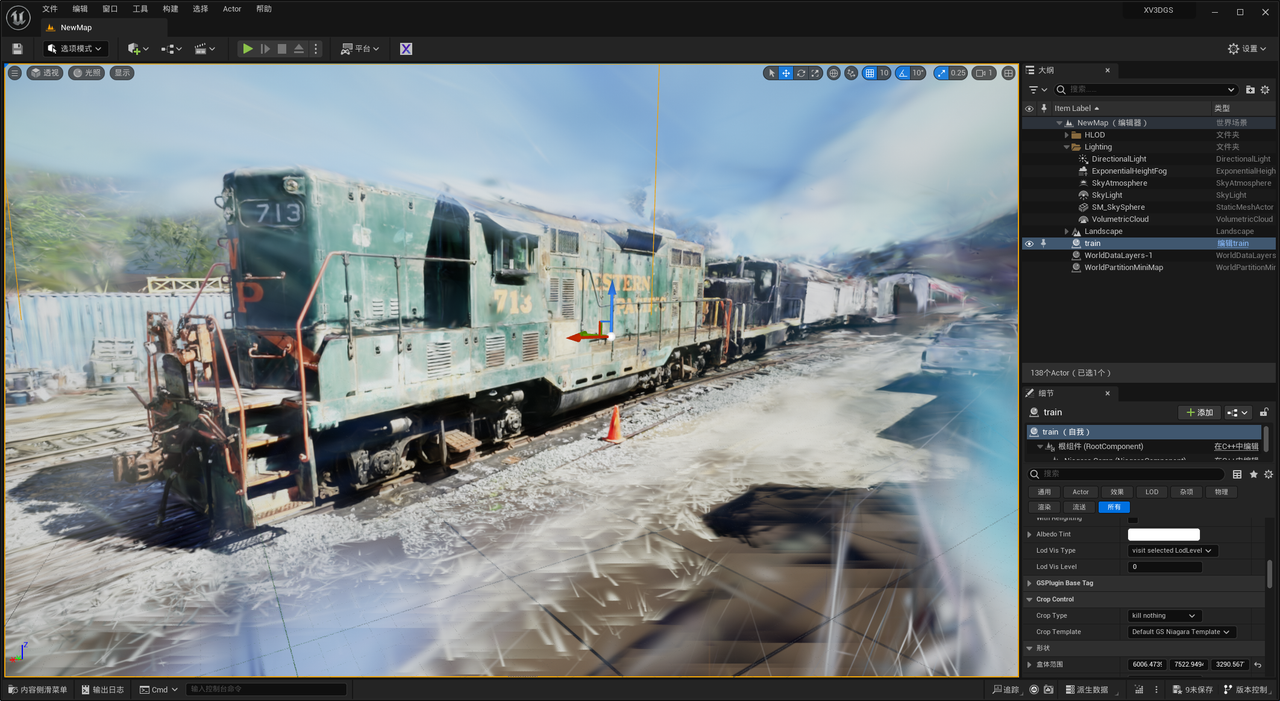
Task: Open play mode options three-dot menu
Action: click(316, 49)
